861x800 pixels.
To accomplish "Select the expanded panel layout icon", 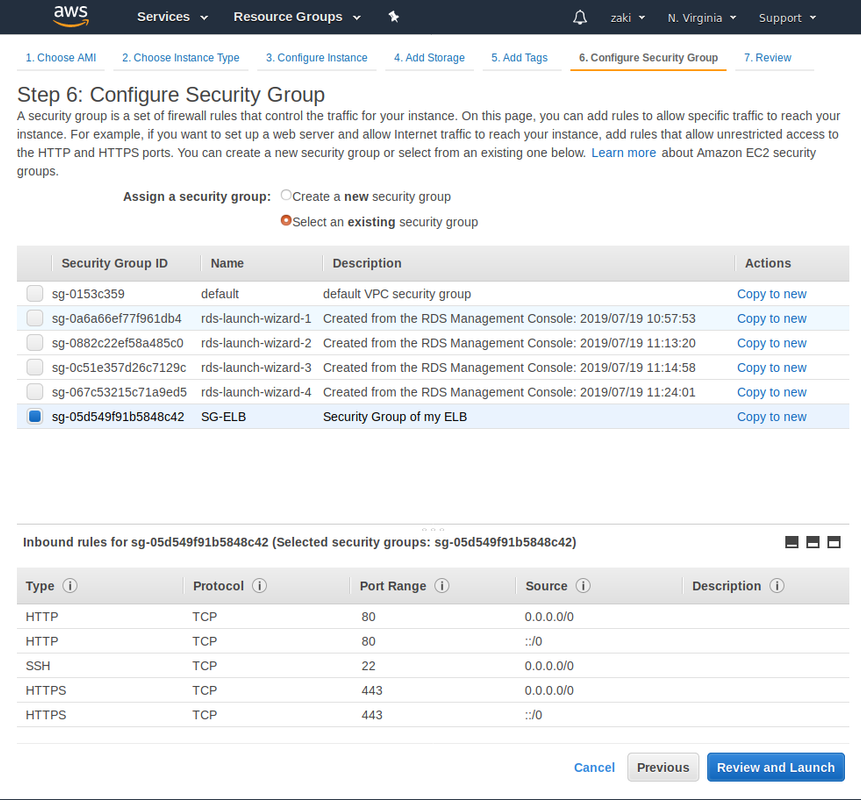I will 835,541.
